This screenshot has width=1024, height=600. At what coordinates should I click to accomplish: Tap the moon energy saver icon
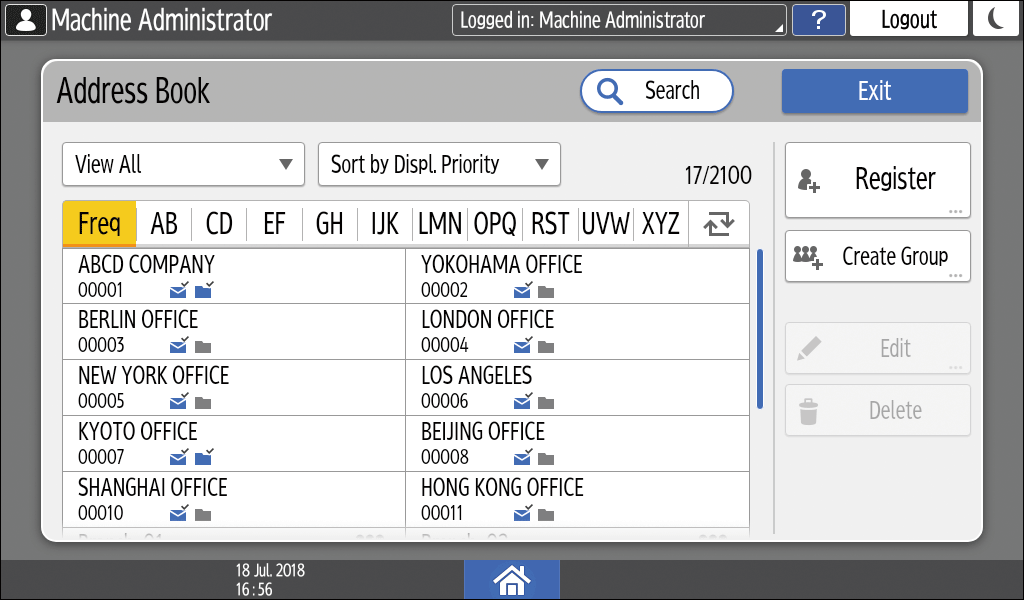(996, 19)
